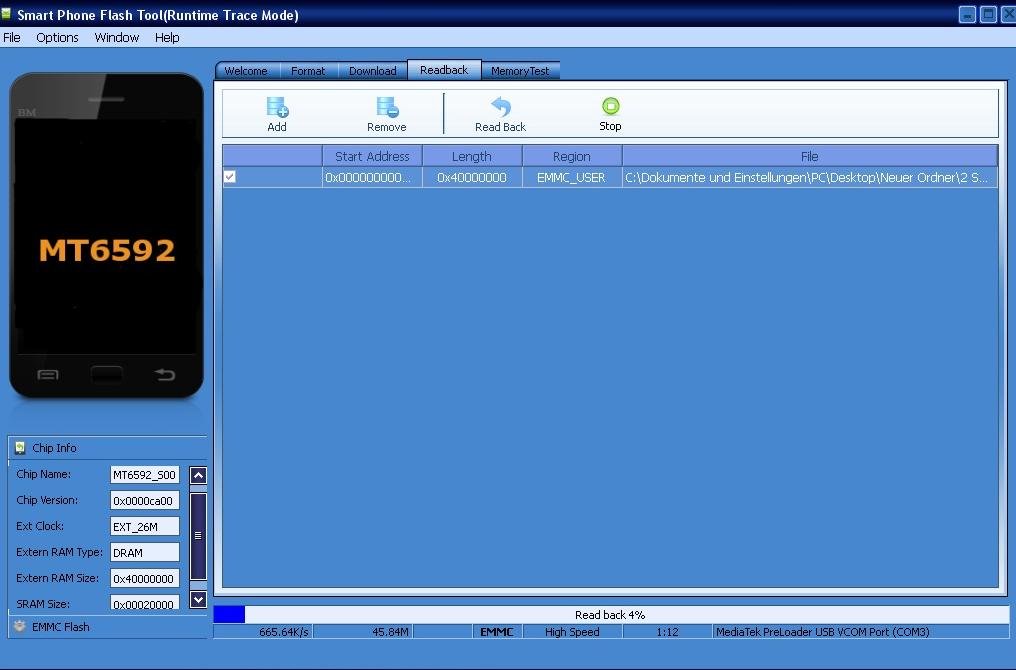Screen dimensions: 1016x670
Task: Switch to the Download tab
Action: pos(373,71)
